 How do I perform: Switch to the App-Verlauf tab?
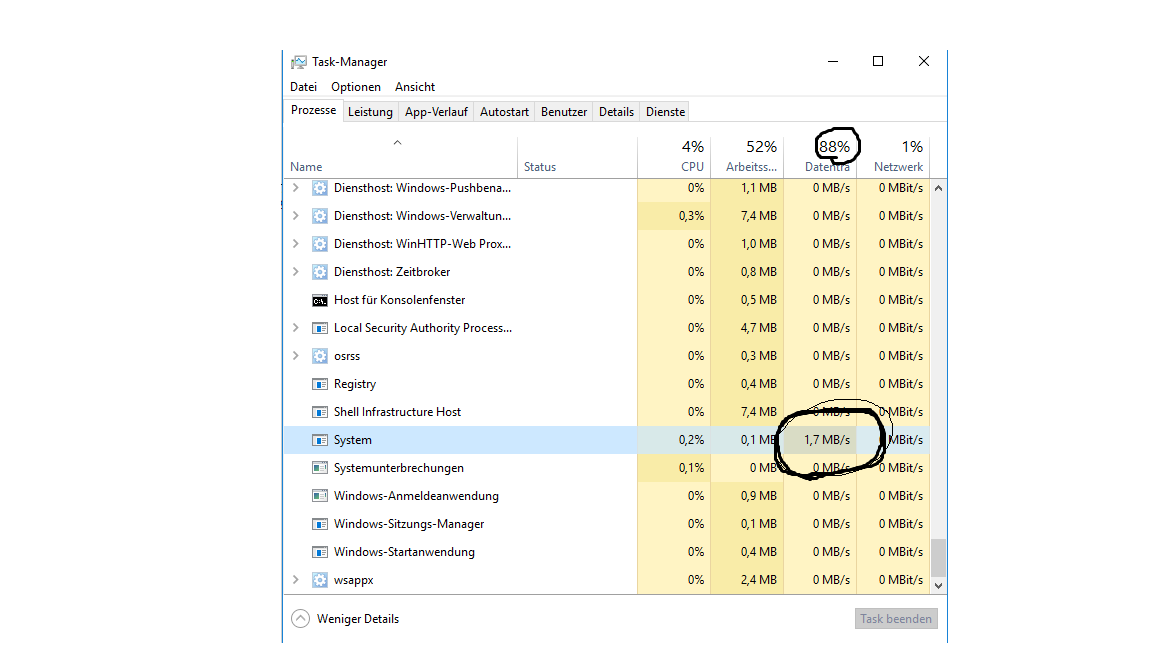436,112
